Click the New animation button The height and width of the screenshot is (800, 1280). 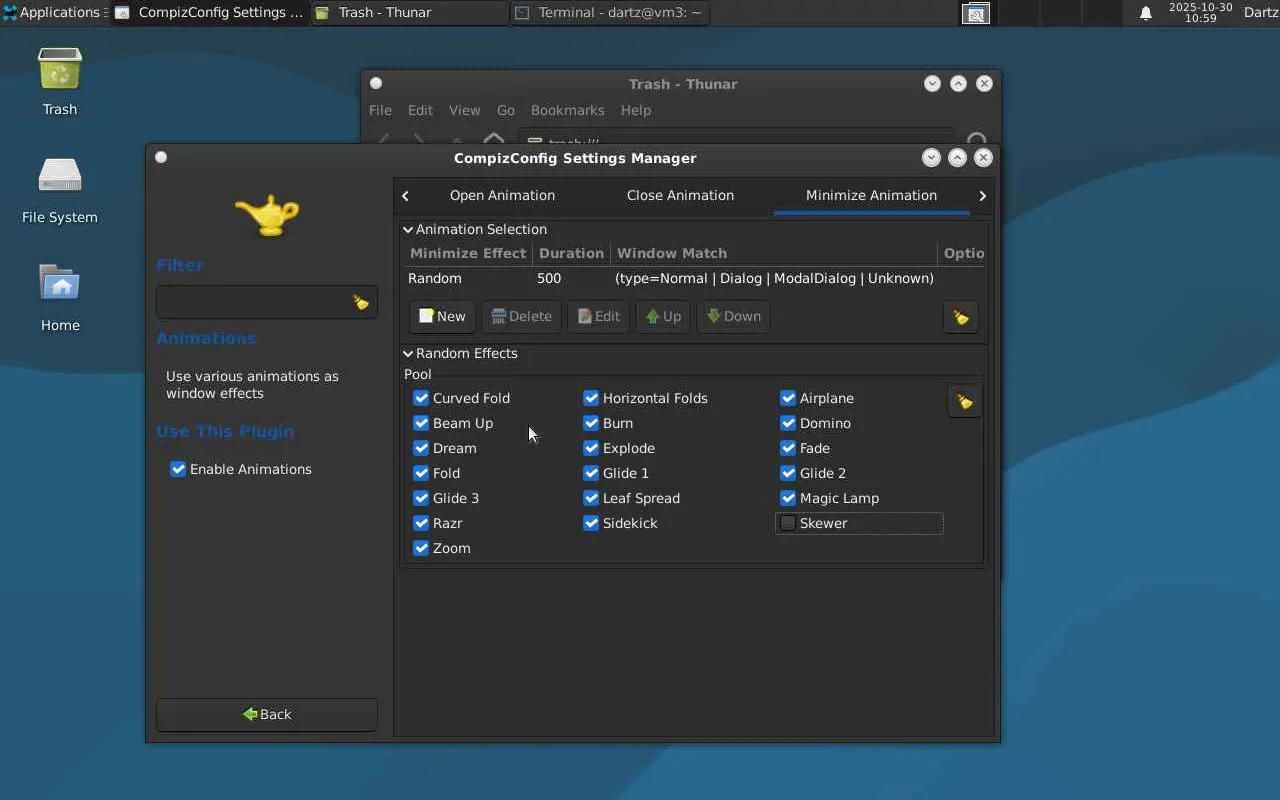(x=442, y=316)
